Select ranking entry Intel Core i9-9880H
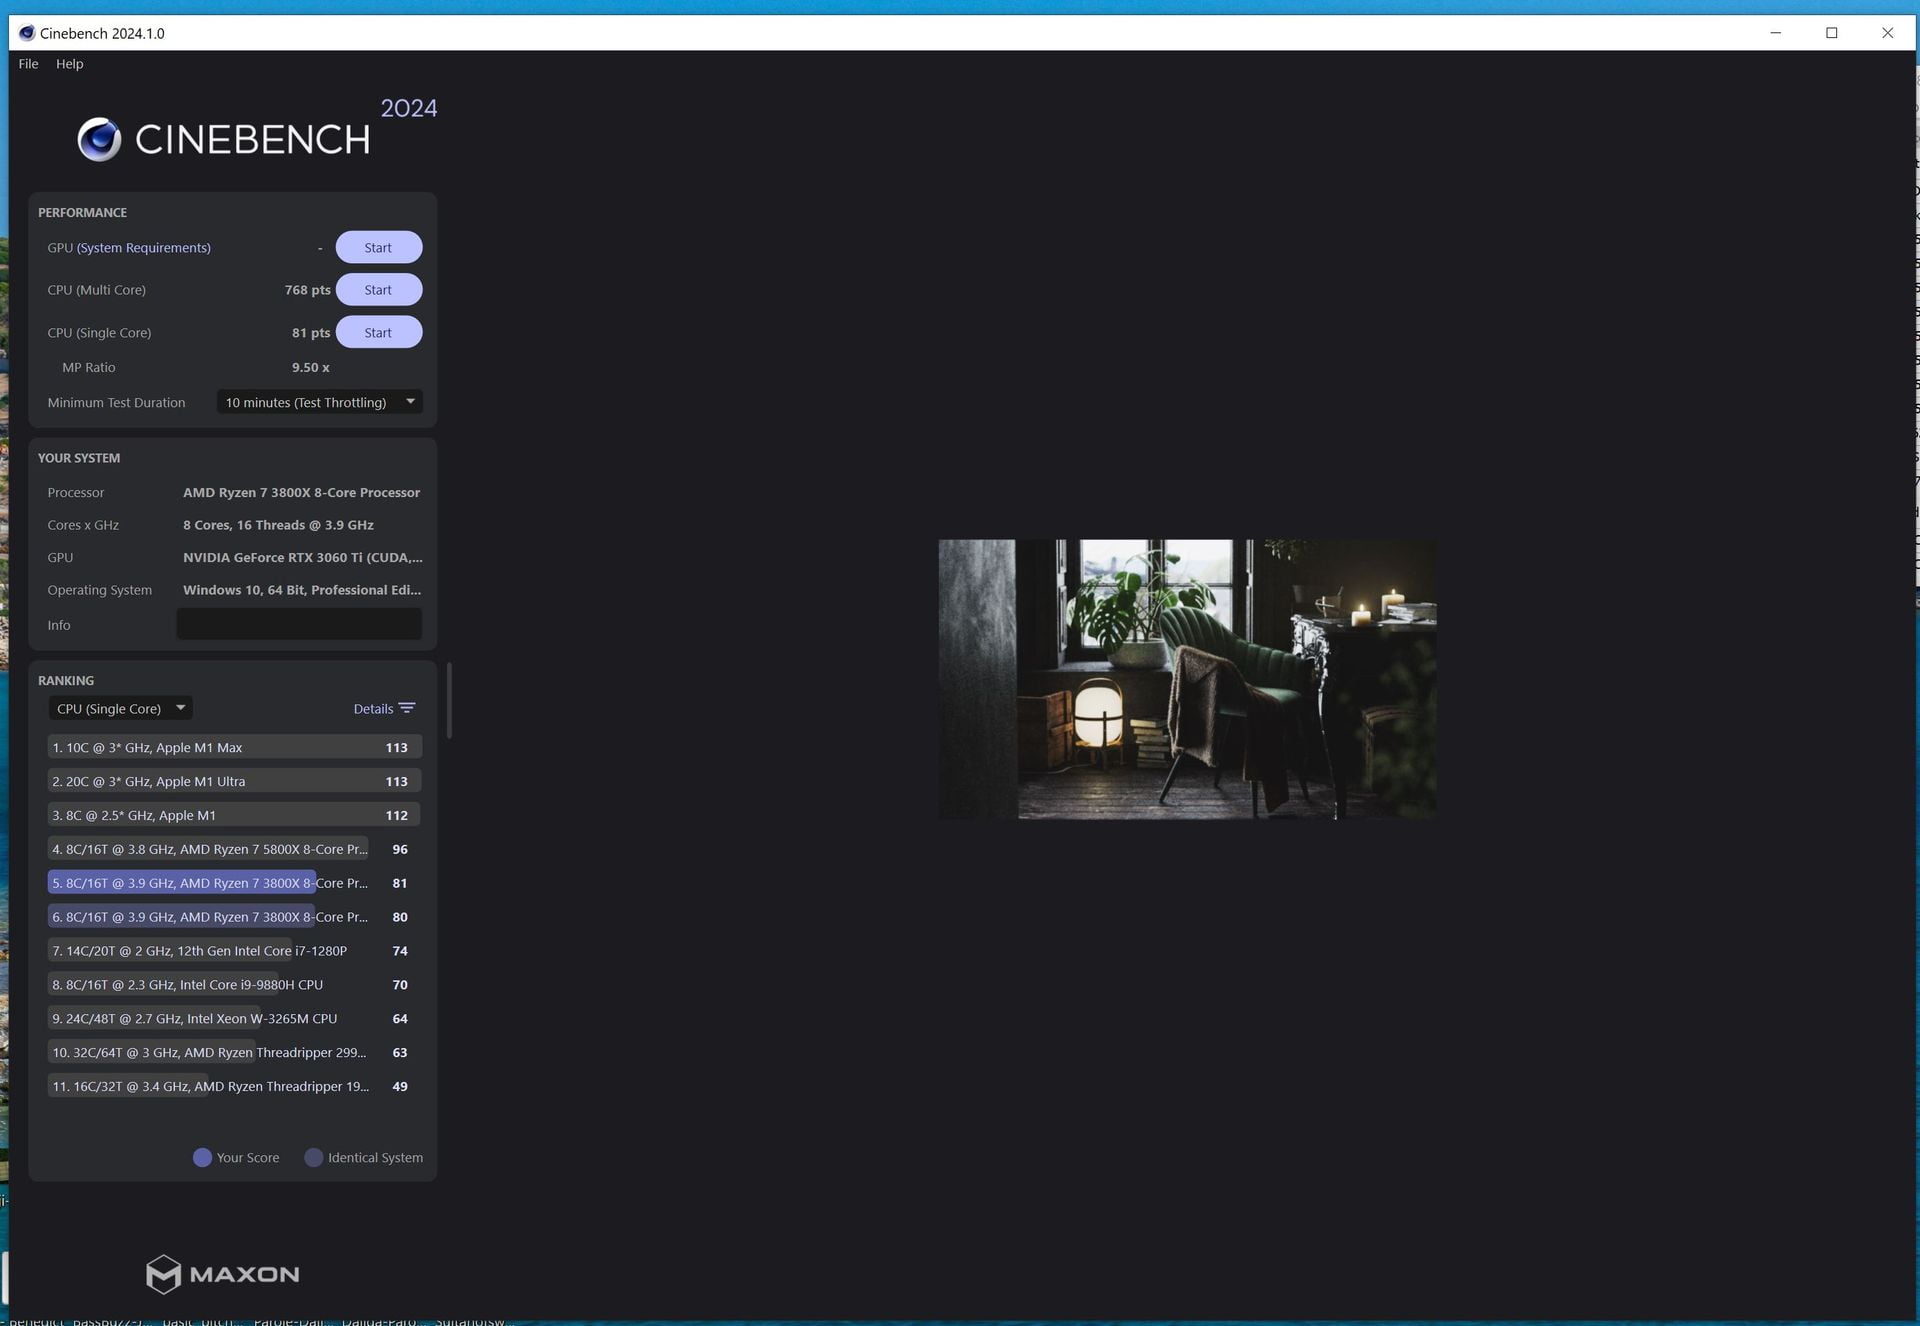1920x1326 pixels. pos(234,985)
